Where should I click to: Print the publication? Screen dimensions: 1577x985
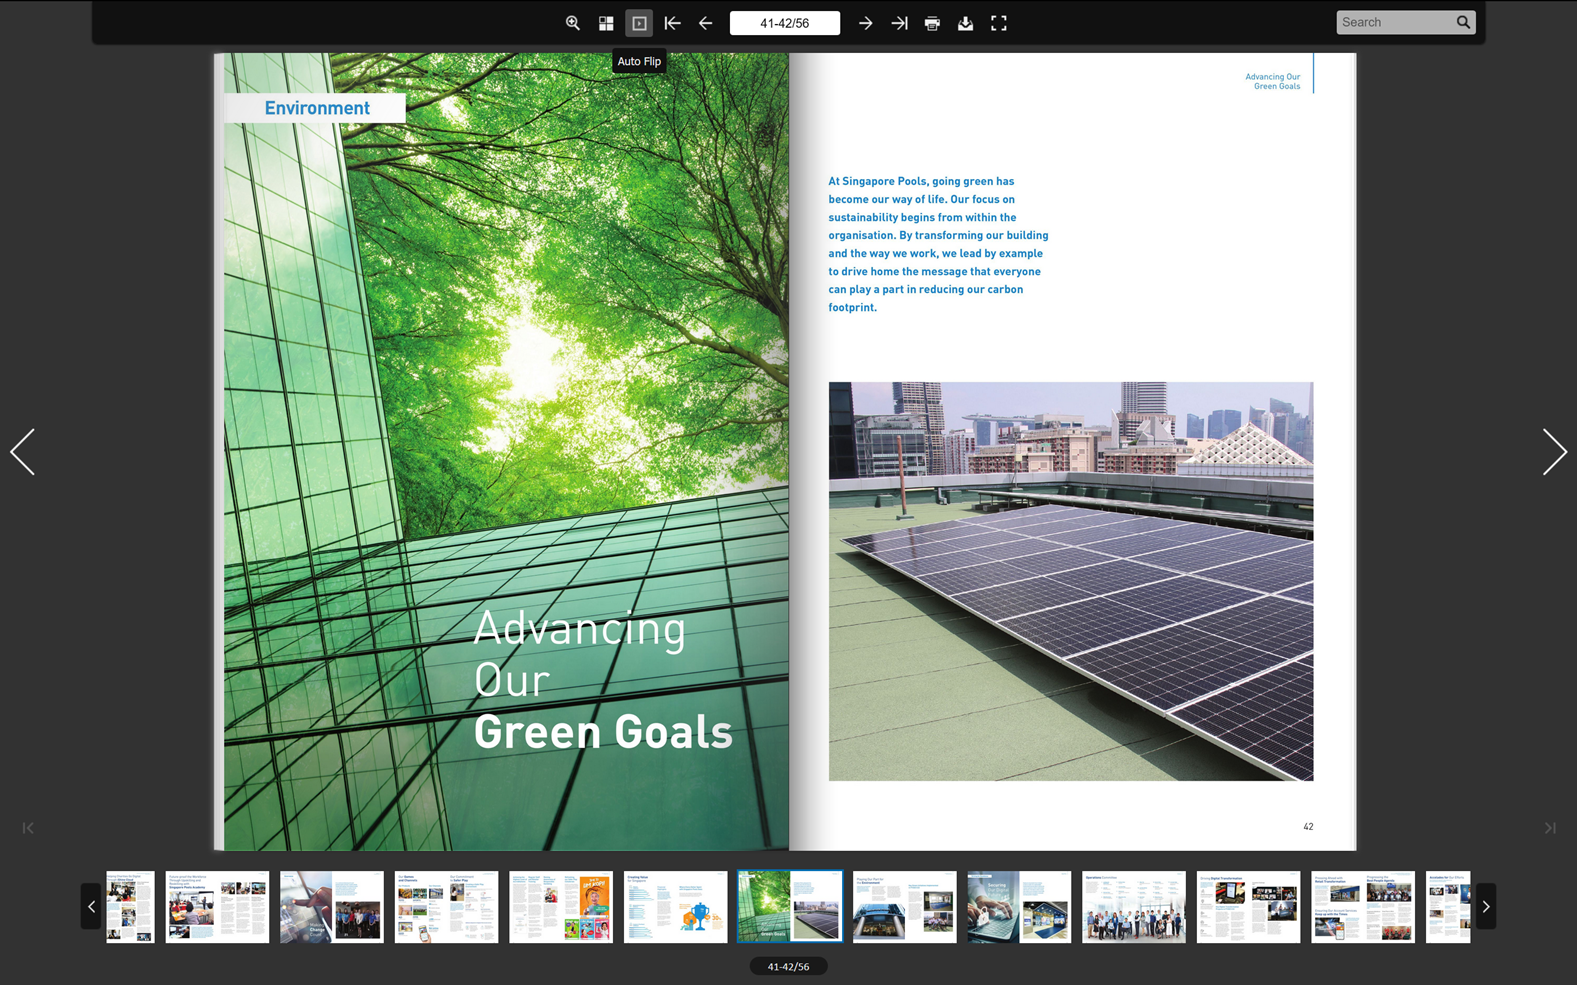pyautogui.click(x=932, y=23)
